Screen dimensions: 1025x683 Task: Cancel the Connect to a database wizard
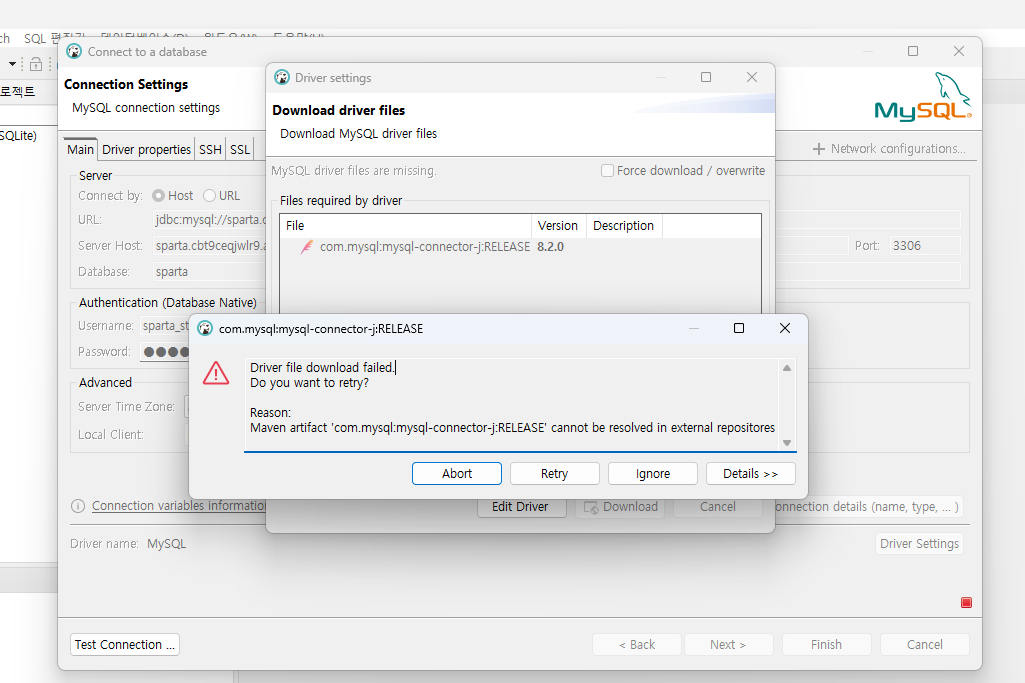click(924, 644)
